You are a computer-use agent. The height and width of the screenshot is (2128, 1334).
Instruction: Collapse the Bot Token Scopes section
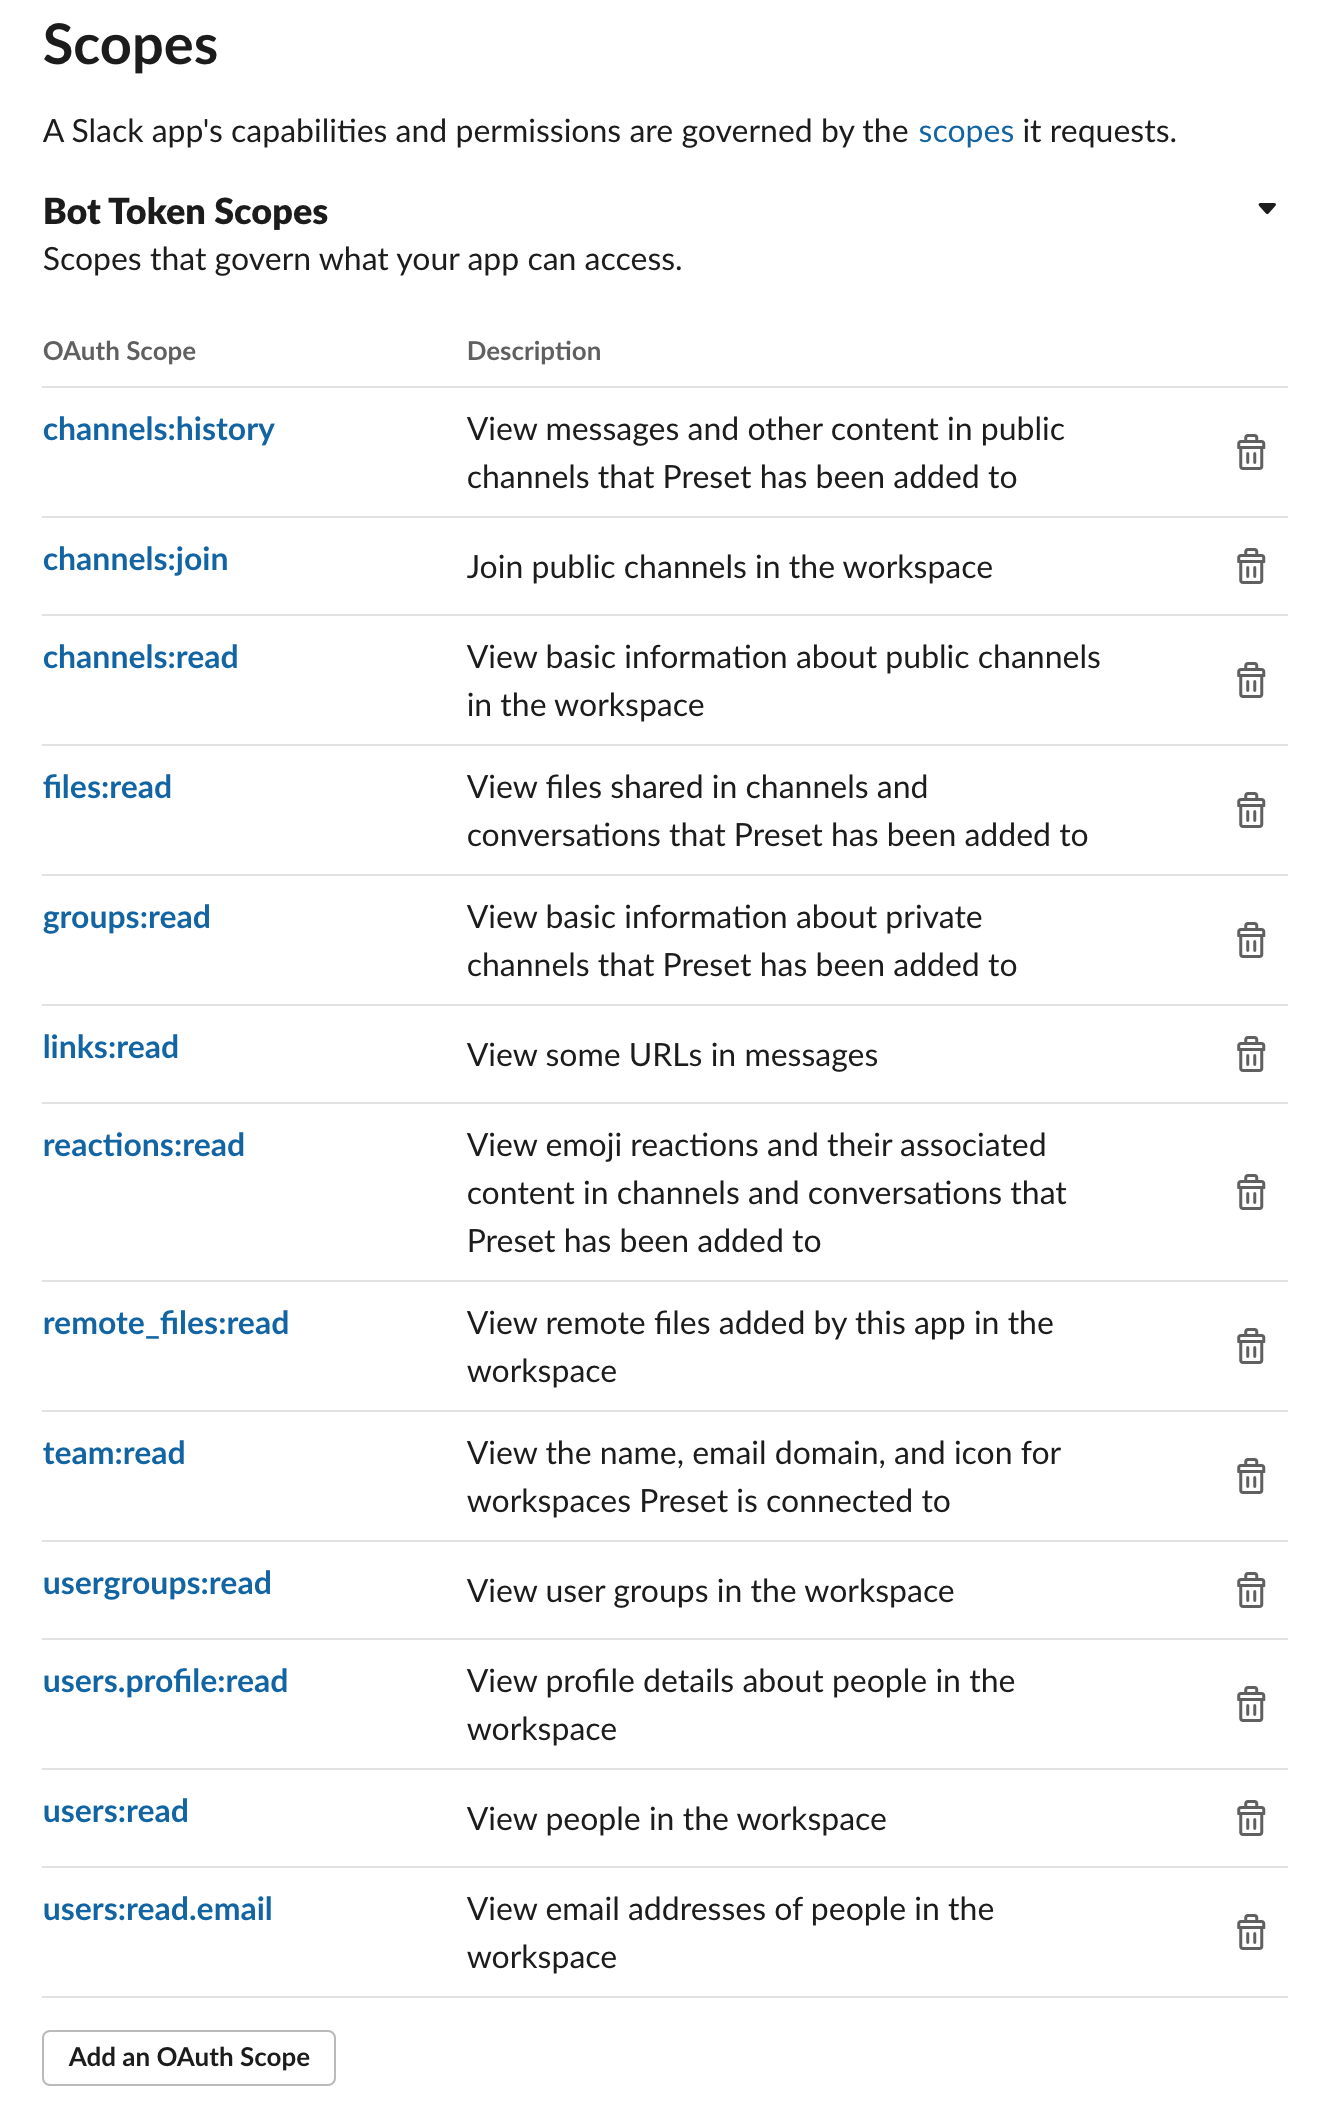click(1267, 209)
